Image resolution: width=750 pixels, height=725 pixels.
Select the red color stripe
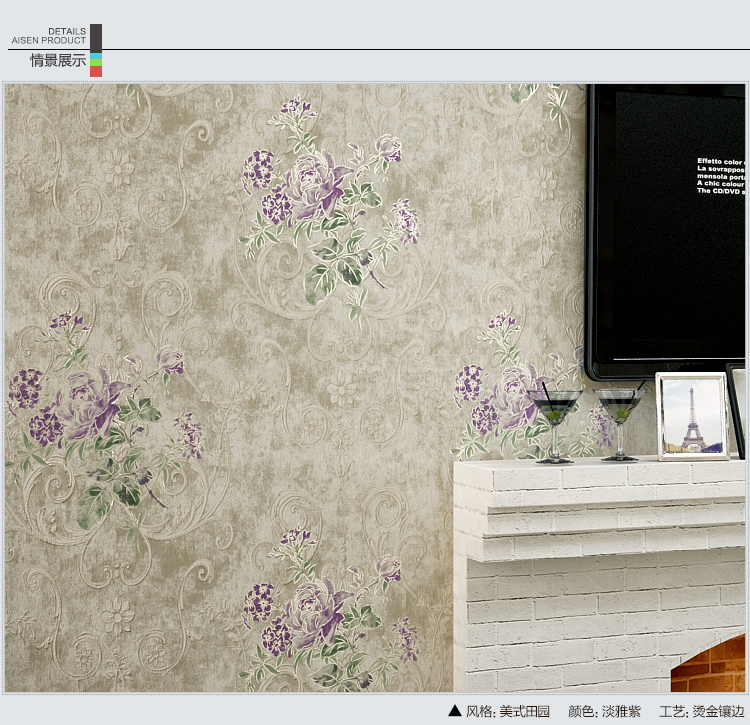[96, 71]
